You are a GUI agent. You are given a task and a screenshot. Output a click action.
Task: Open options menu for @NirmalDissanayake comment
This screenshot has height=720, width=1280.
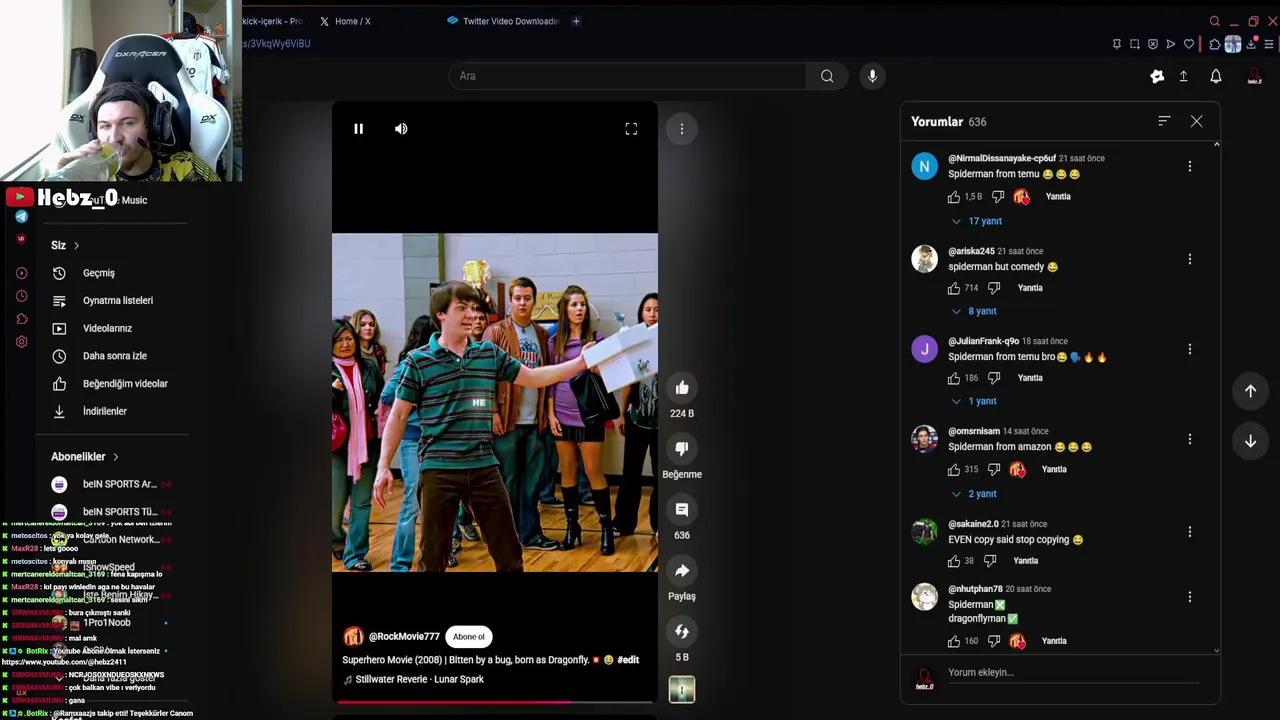tap(1190, 167)
